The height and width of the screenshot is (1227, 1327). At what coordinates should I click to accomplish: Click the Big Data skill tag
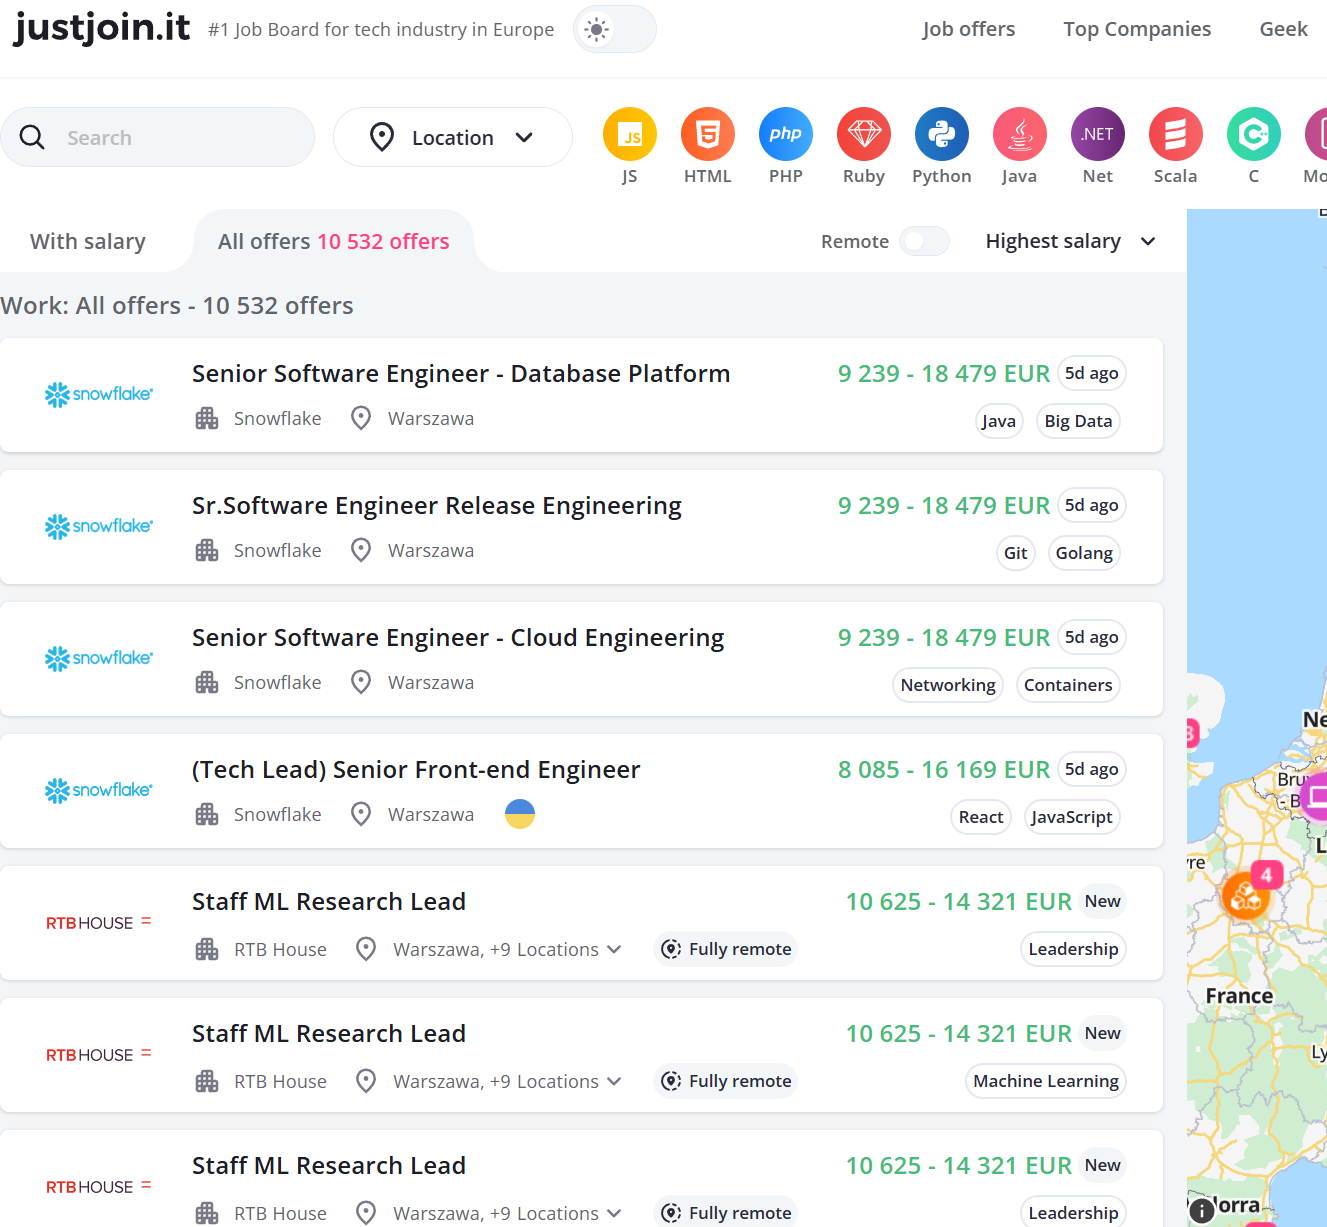click(x=1078, y=421)
